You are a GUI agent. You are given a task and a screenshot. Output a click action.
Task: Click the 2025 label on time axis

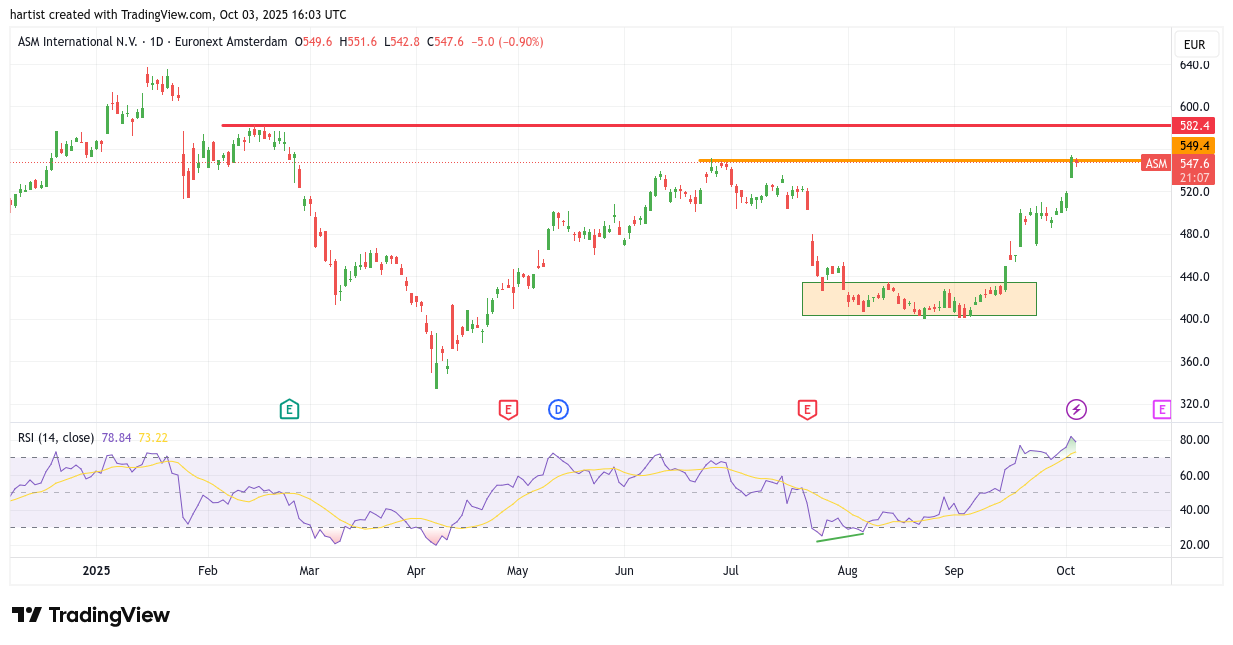[x=96, y=571]
